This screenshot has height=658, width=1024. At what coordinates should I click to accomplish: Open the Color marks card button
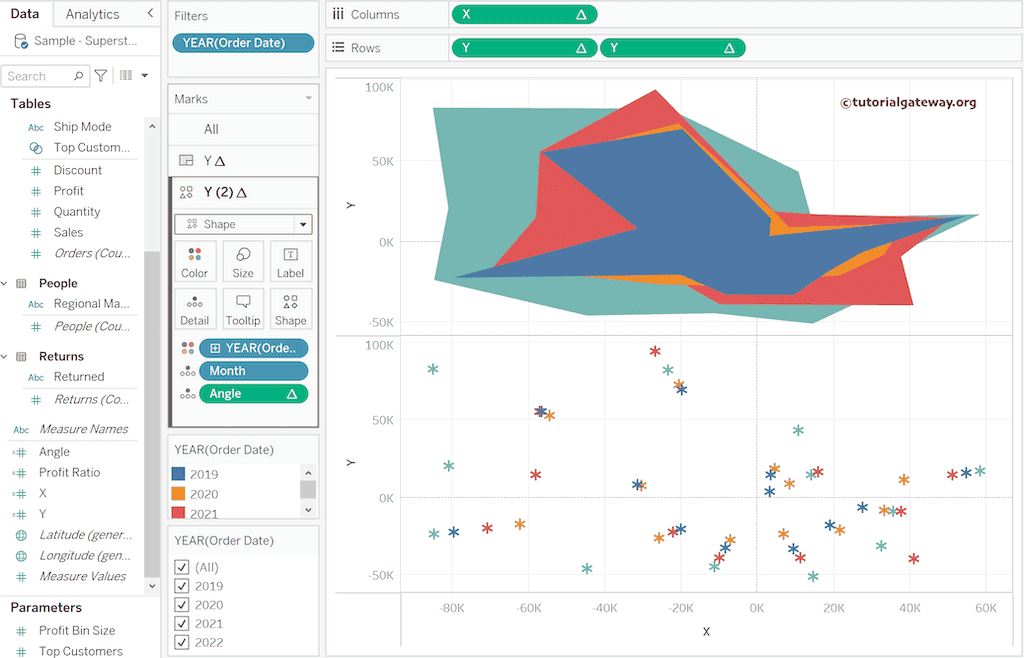[x=194, y=260]
